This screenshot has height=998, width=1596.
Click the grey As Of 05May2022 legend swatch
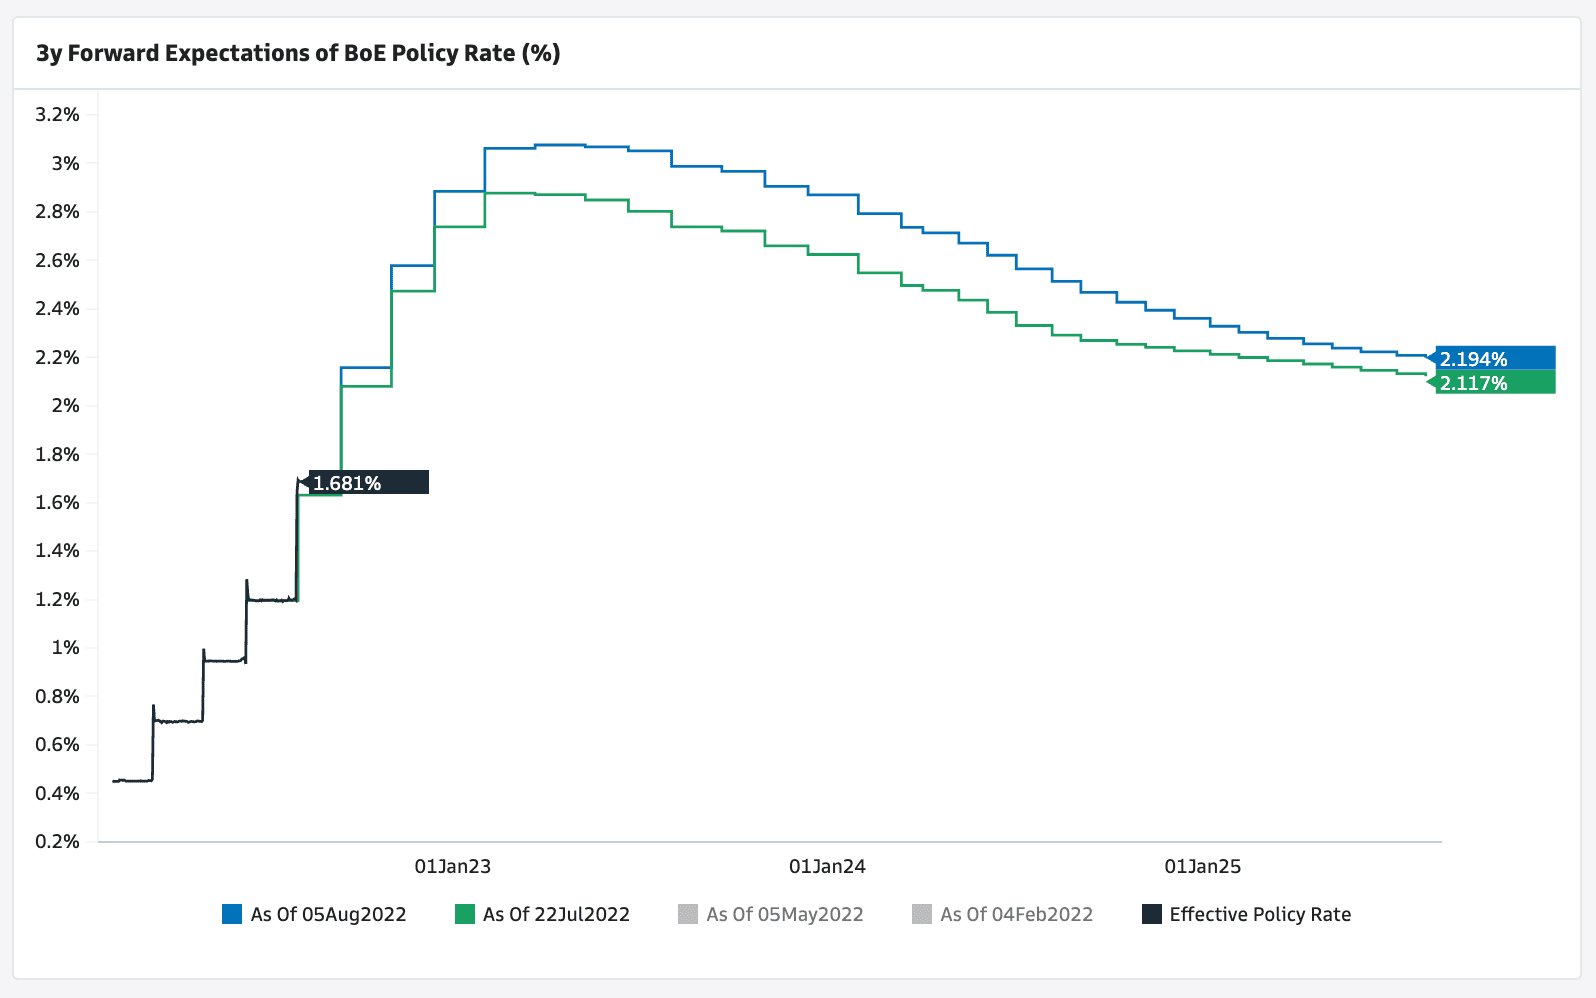tap(688, 914)
